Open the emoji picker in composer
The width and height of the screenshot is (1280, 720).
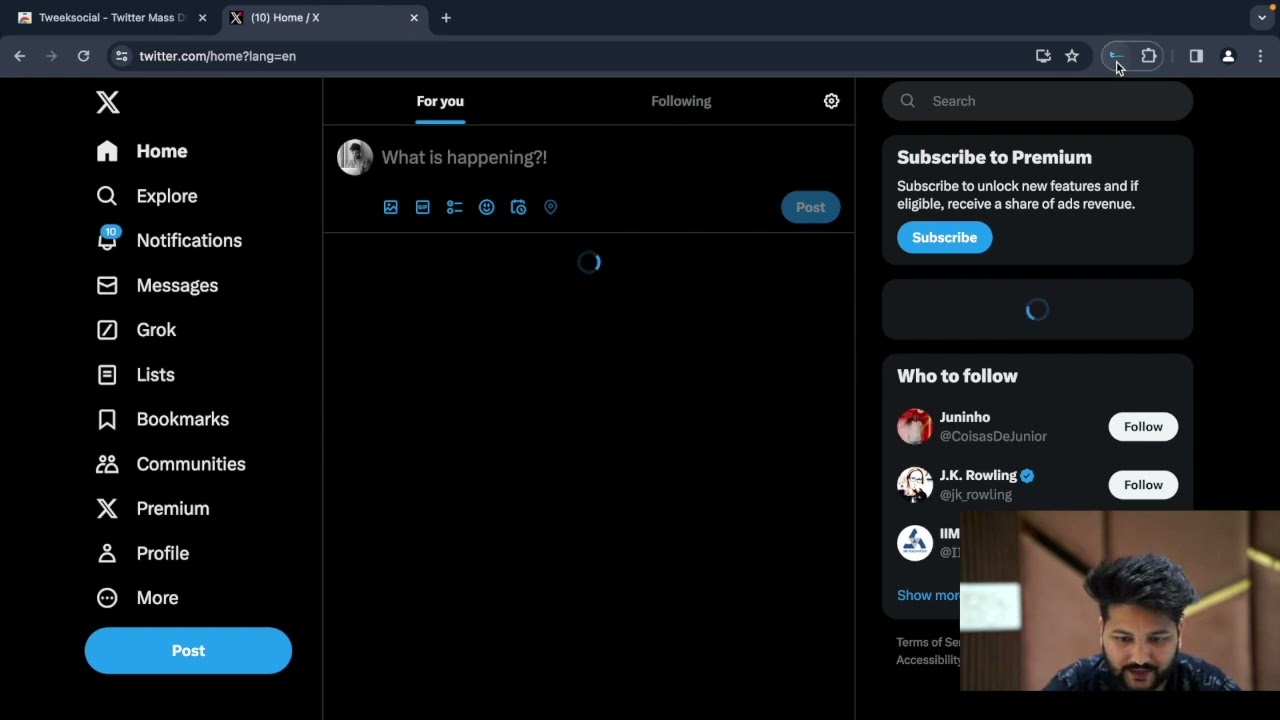pyautogui.click(x=487, y=207)
